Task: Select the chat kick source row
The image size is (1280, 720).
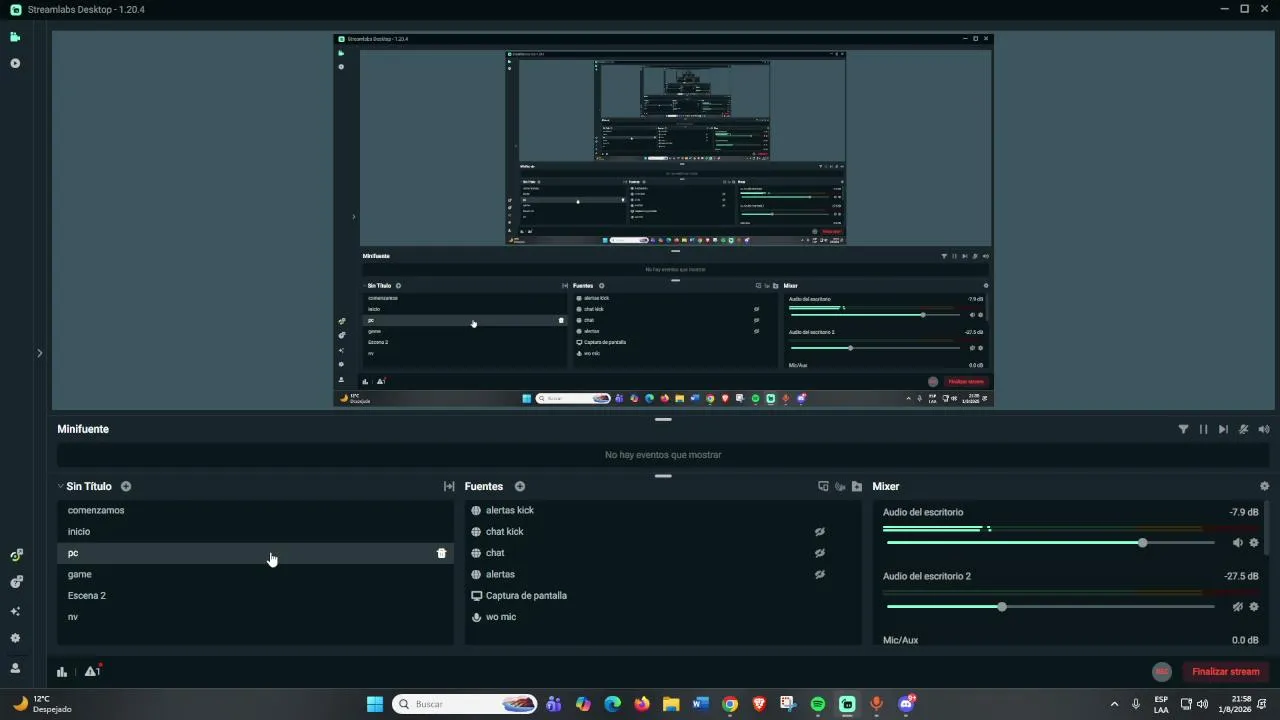Action: pos(663,532)
